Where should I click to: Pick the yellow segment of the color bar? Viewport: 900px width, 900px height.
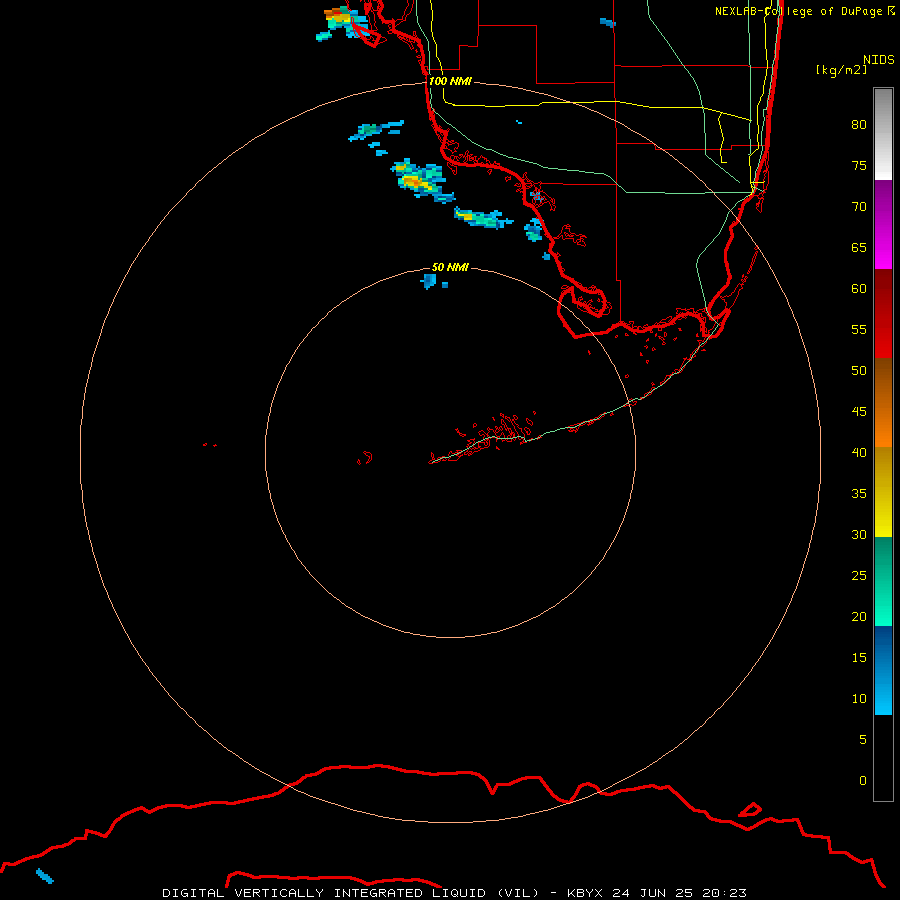click(883, 492)
